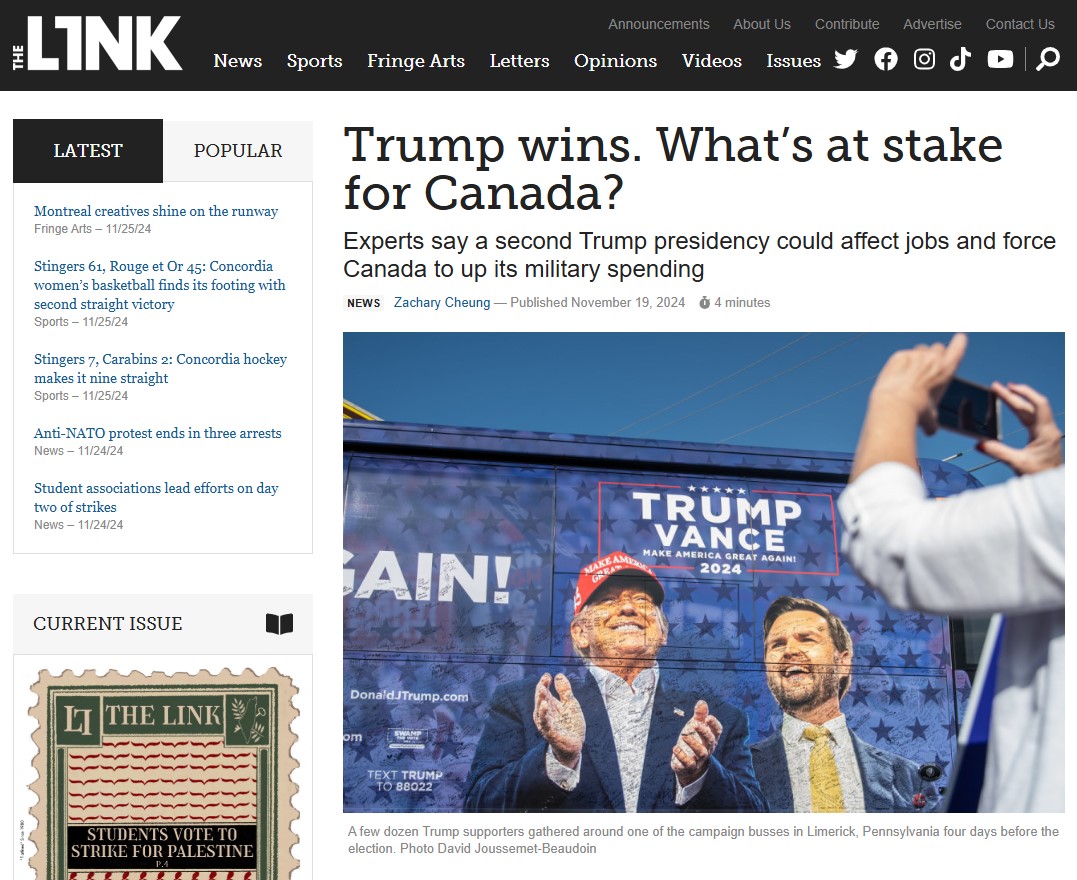Open the Instagram icon link
The width and height of the screenshot is (1077, 880).
pyautogui.click(x=924, y=60)
